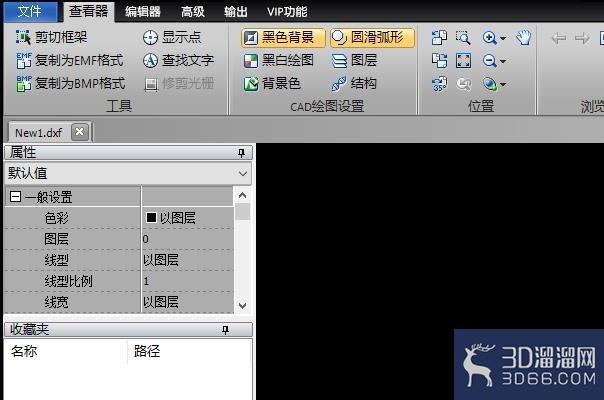Select the hand pan tool
The image size is (604, 400).
524,38
